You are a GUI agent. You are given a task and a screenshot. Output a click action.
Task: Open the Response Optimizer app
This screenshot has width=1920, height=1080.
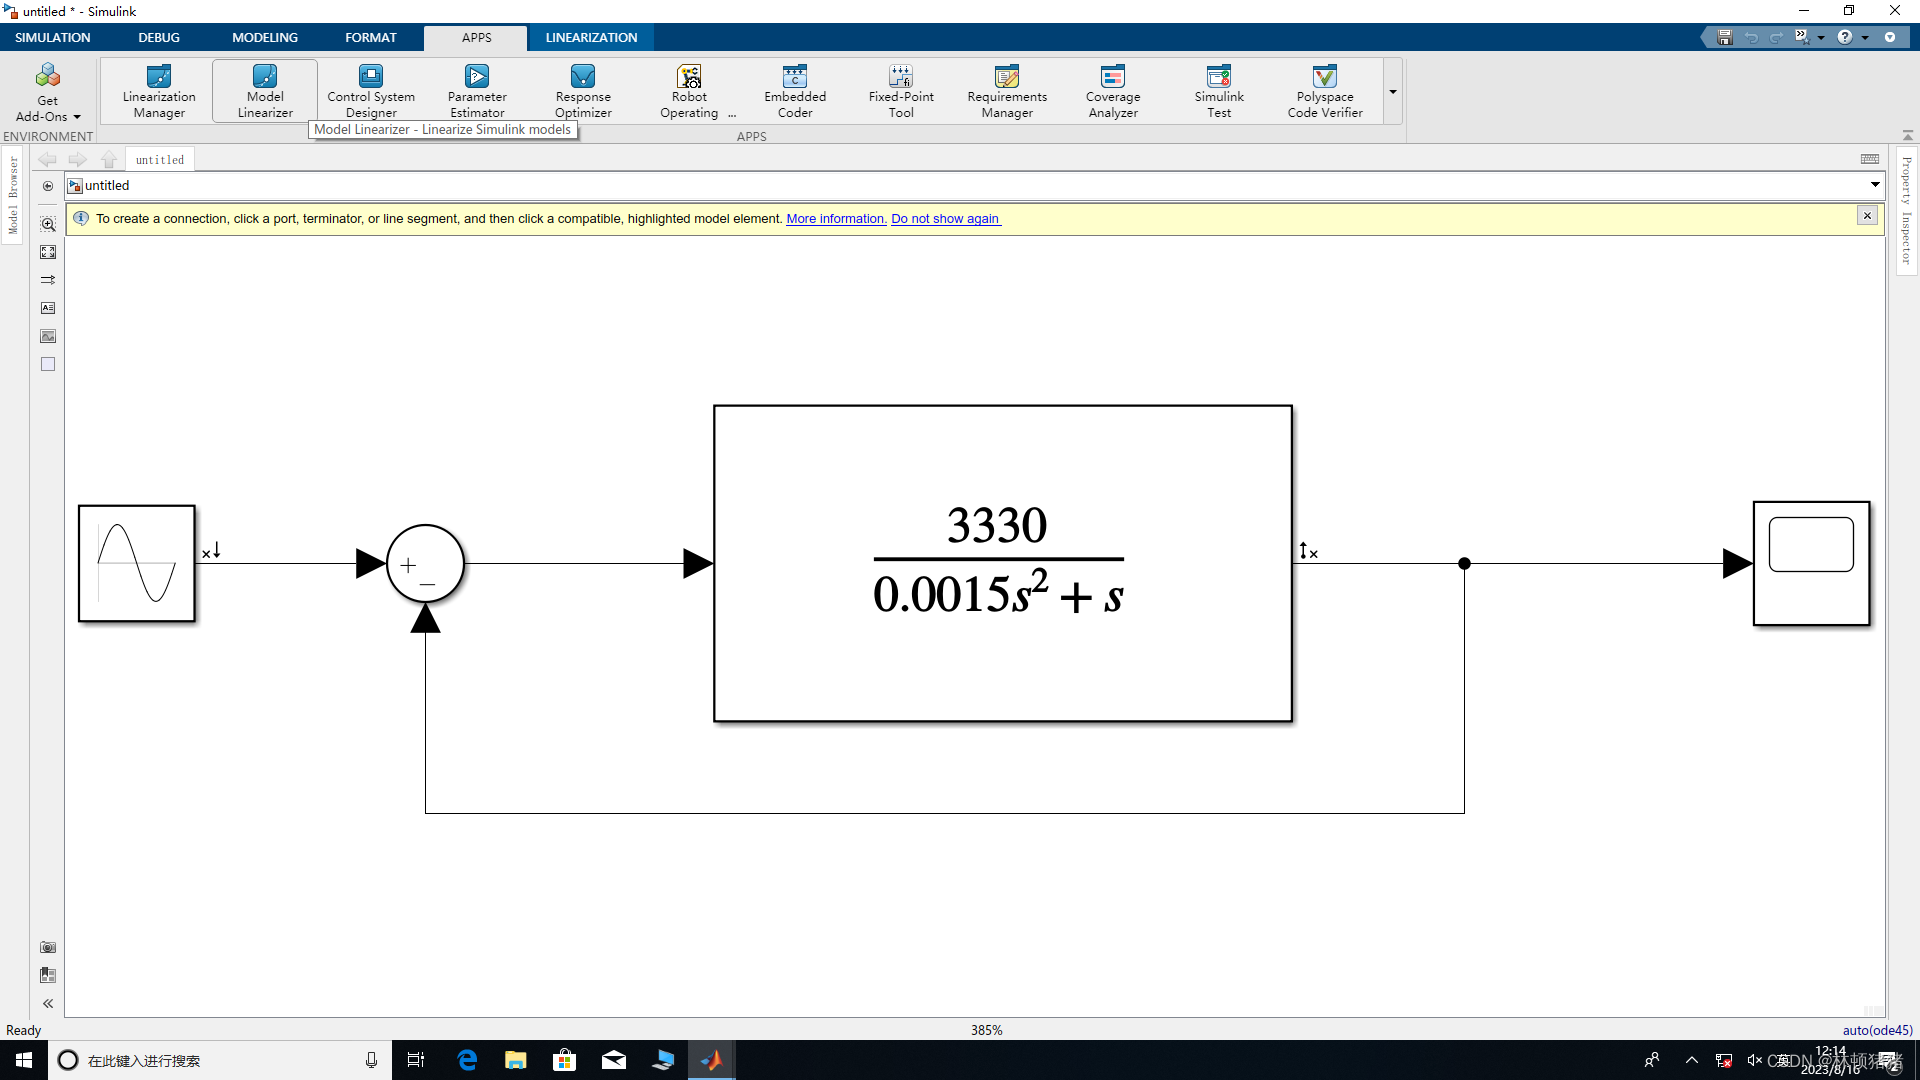pos(583,90)
